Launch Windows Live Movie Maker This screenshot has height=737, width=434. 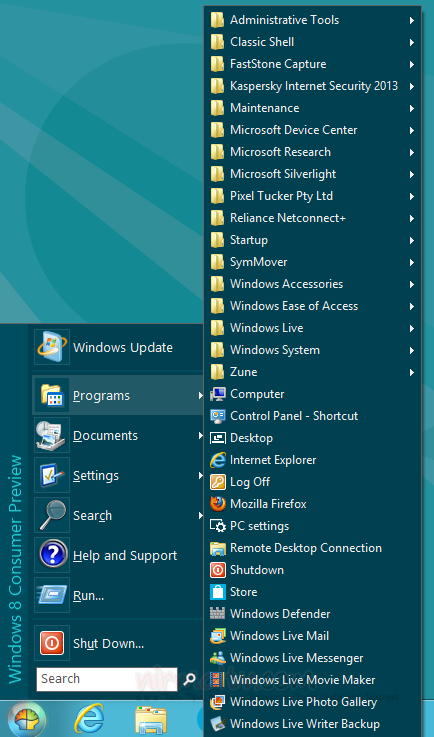(312, 680)
